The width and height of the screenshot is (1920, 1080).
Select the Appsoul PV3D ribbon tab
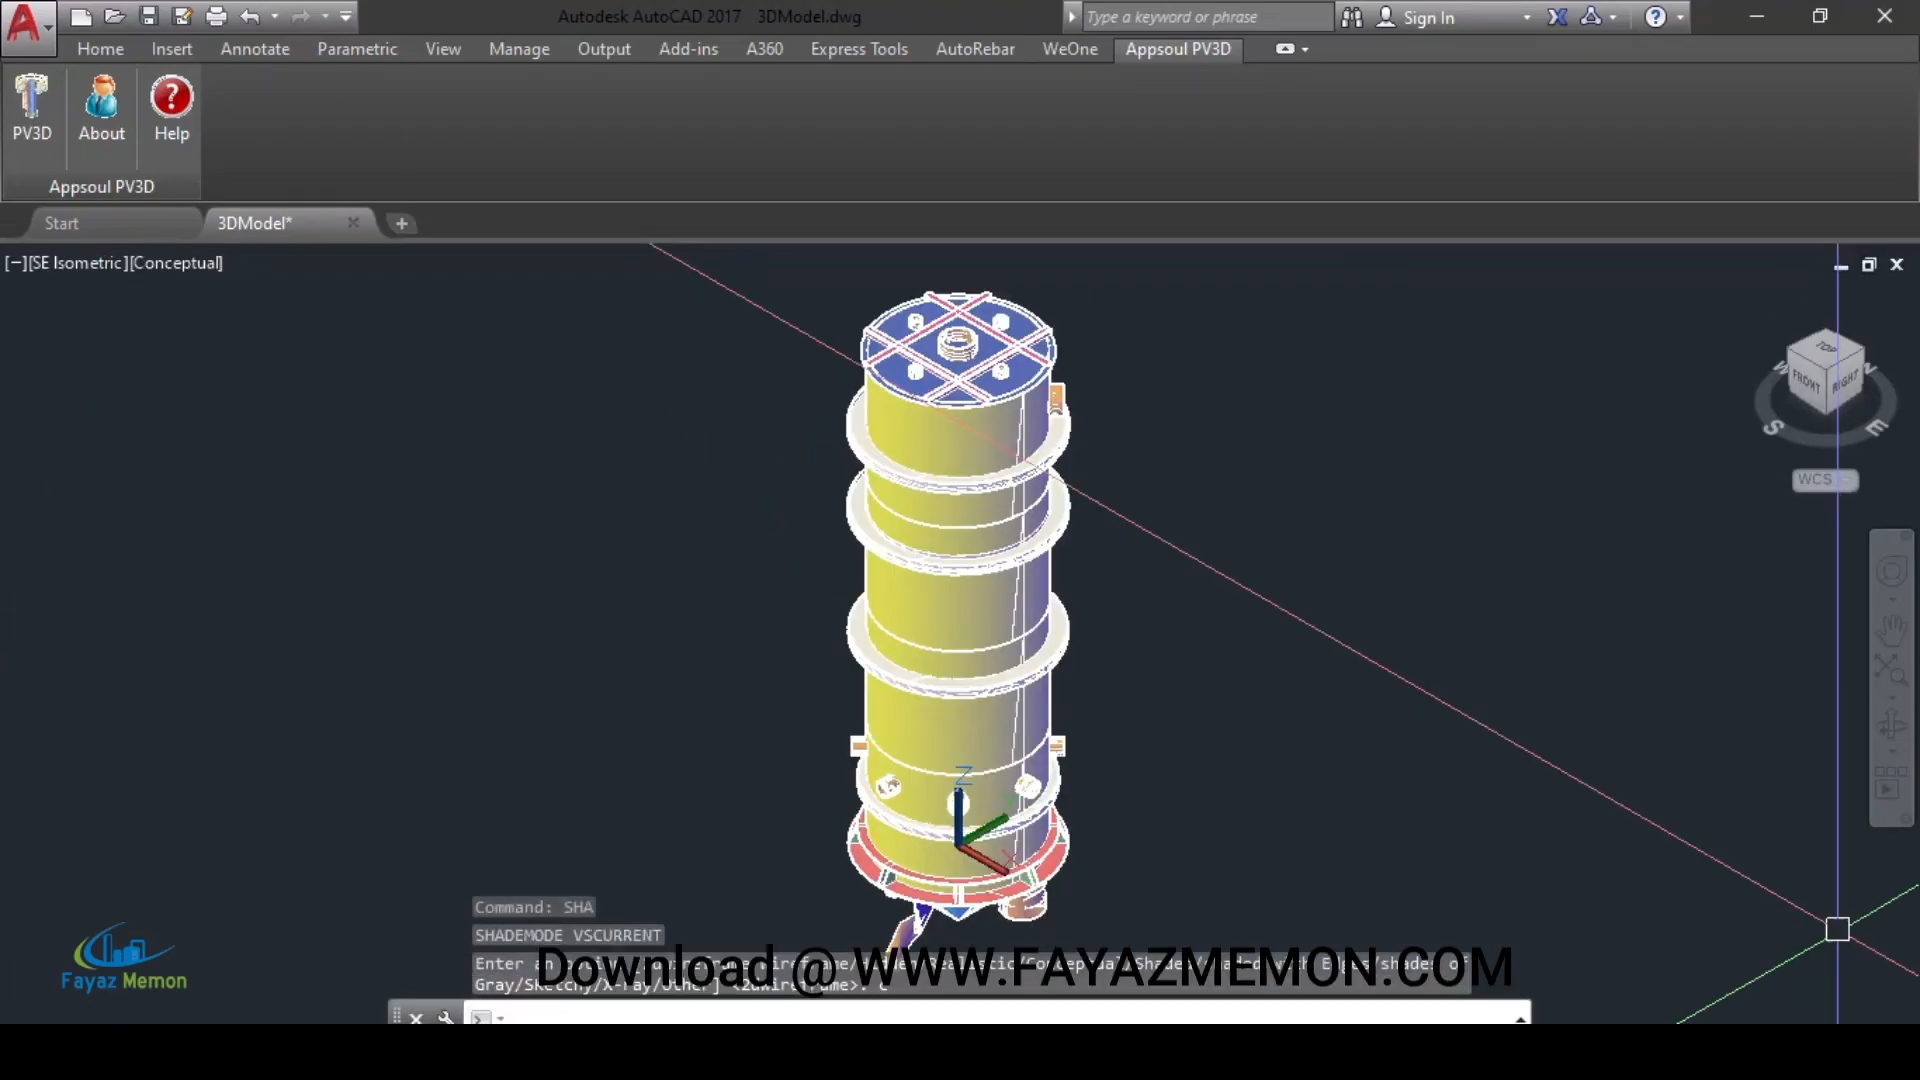coord(1178,49)
